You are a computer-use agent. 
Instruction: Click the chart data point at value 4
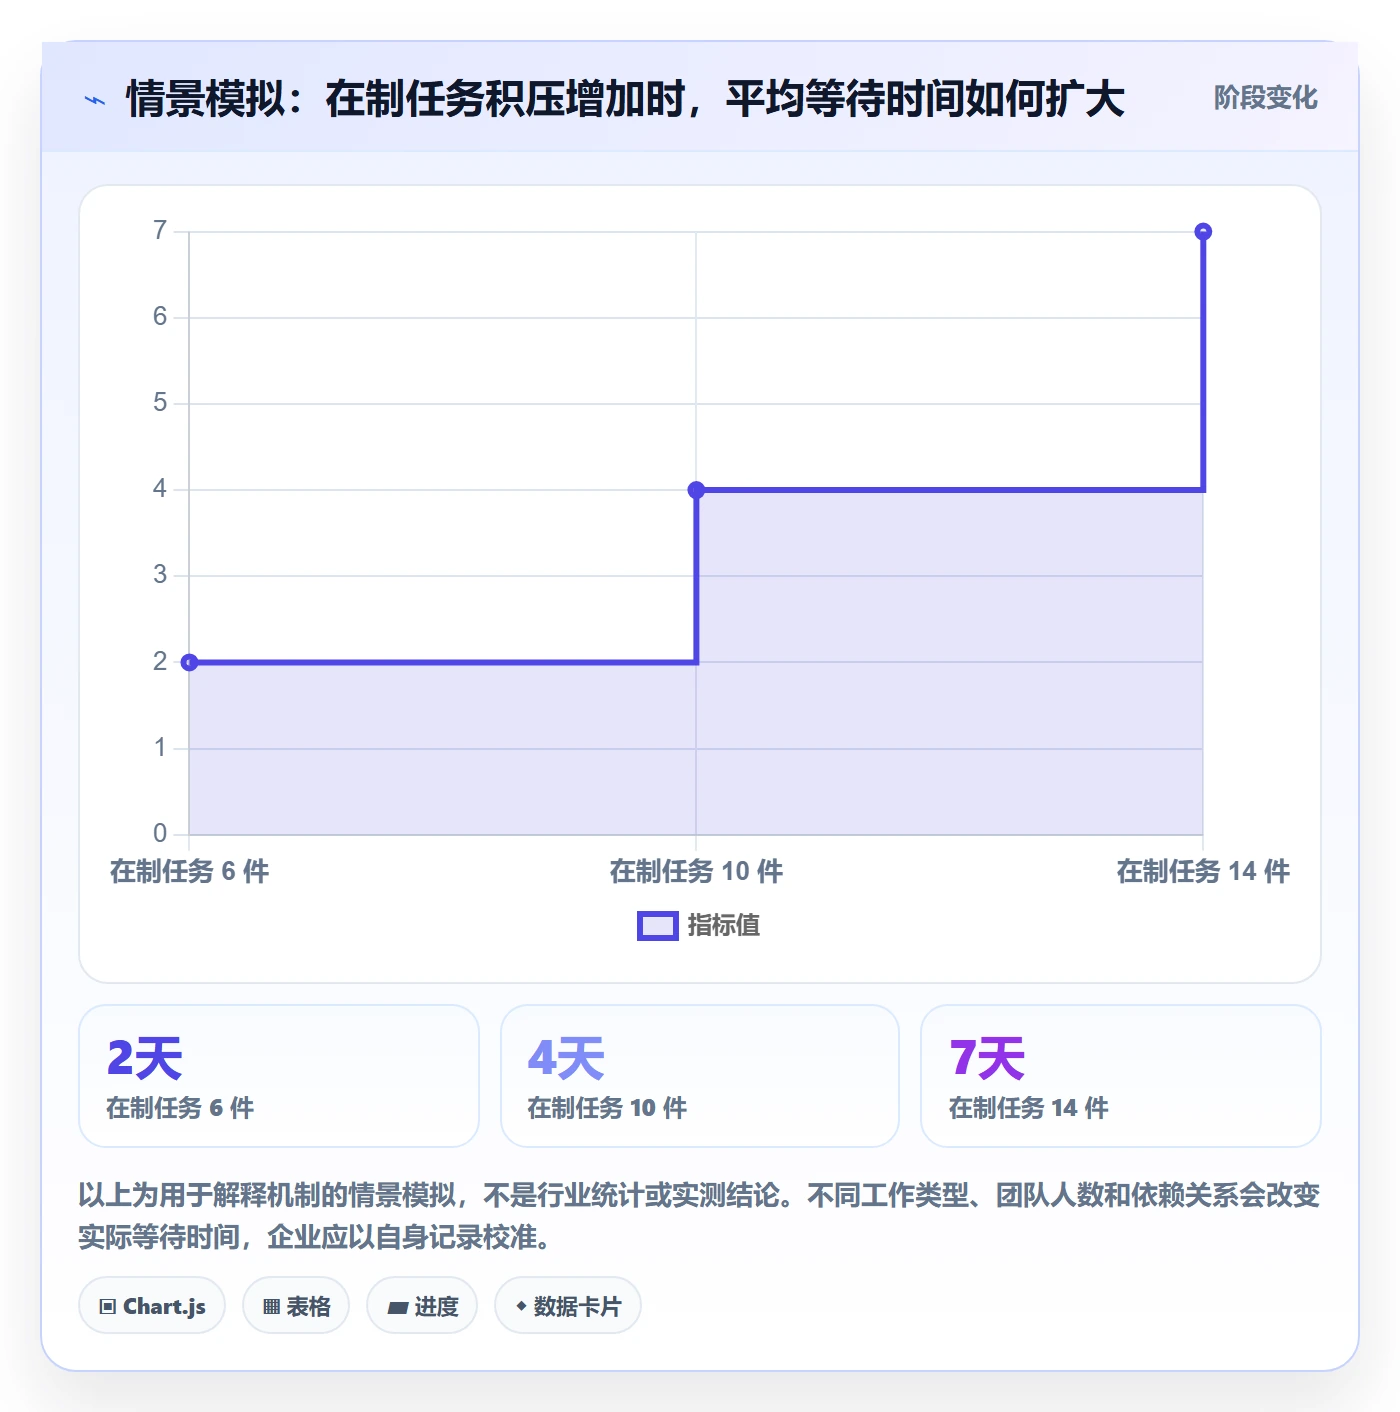pos(696,490)
